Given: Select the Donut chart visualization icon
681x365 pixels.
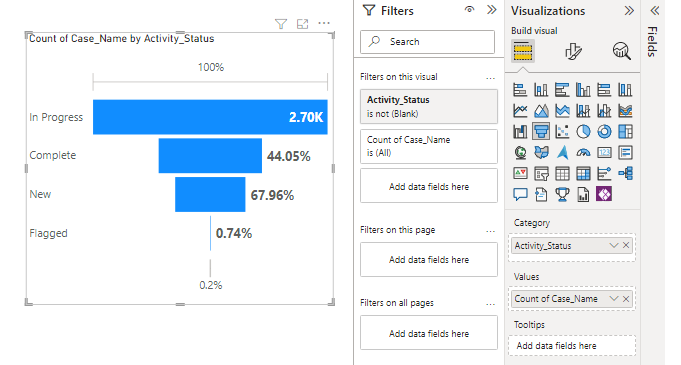Looking at the screenshot, I should [x=604, y=132].
